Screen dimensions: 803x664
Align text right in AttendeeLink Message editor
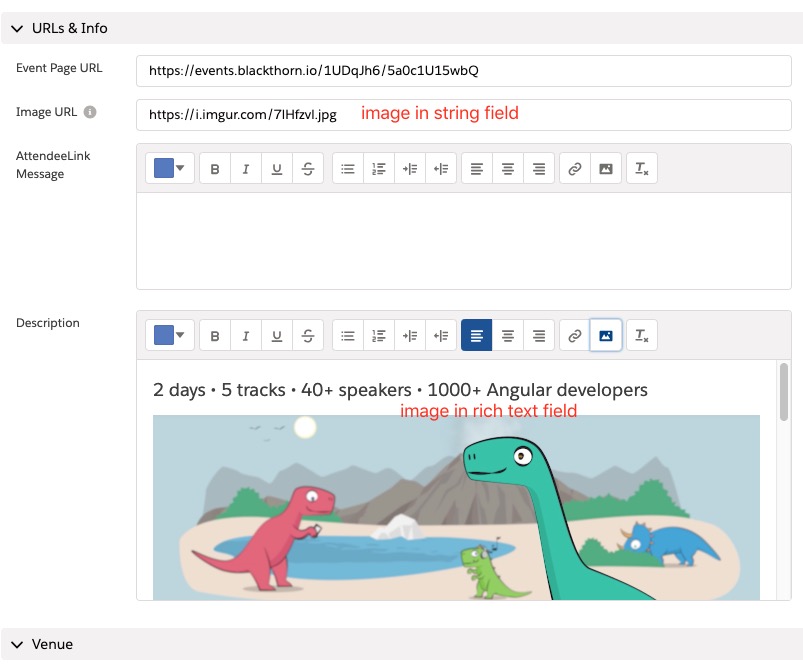coord(539,168)
